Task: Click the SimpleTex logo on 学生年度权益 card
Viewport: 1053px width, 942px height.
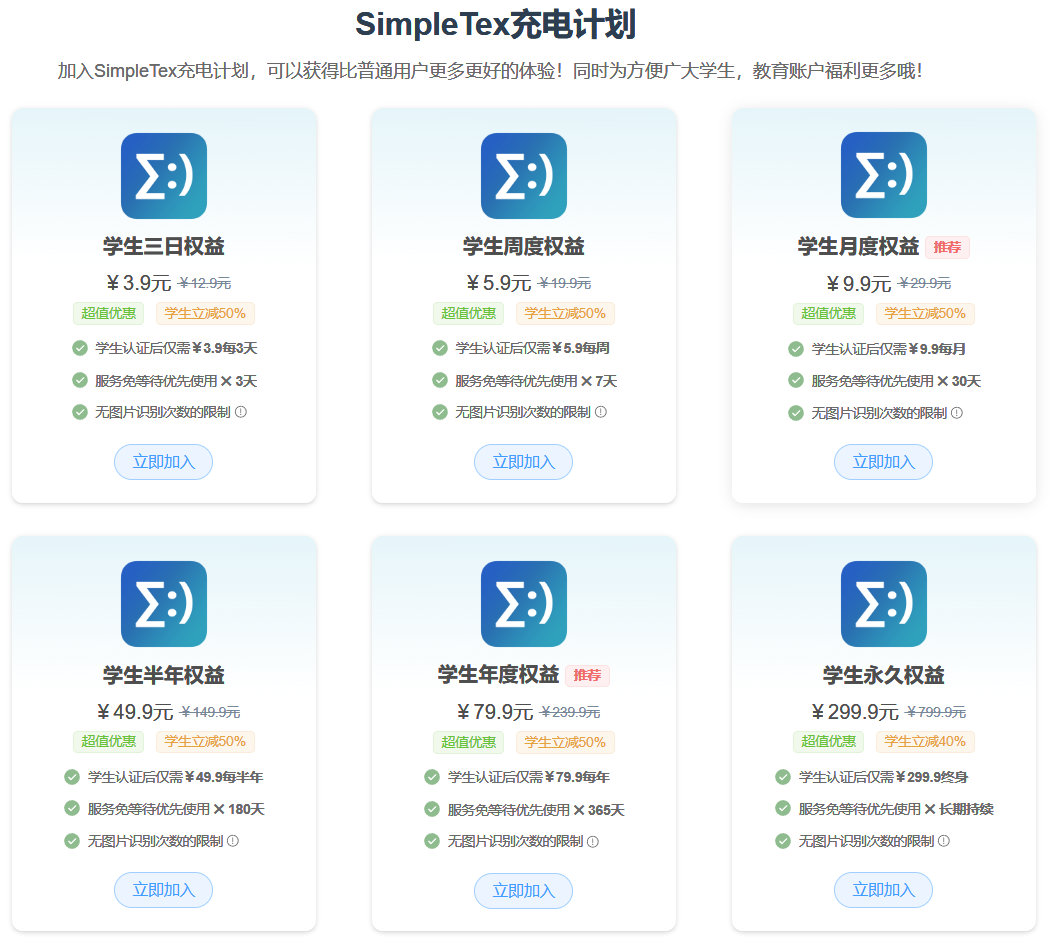Action: coord(524,604)
